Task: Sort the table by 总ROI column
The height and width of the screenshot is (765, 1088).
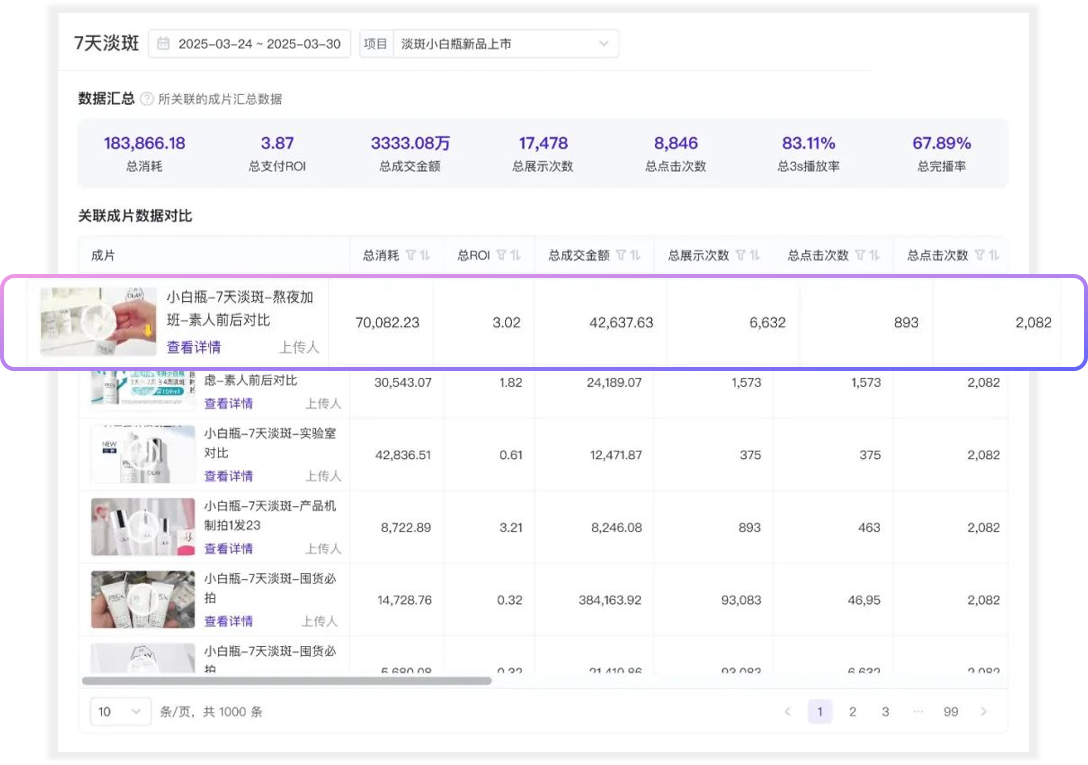Action: coord(516,255)
